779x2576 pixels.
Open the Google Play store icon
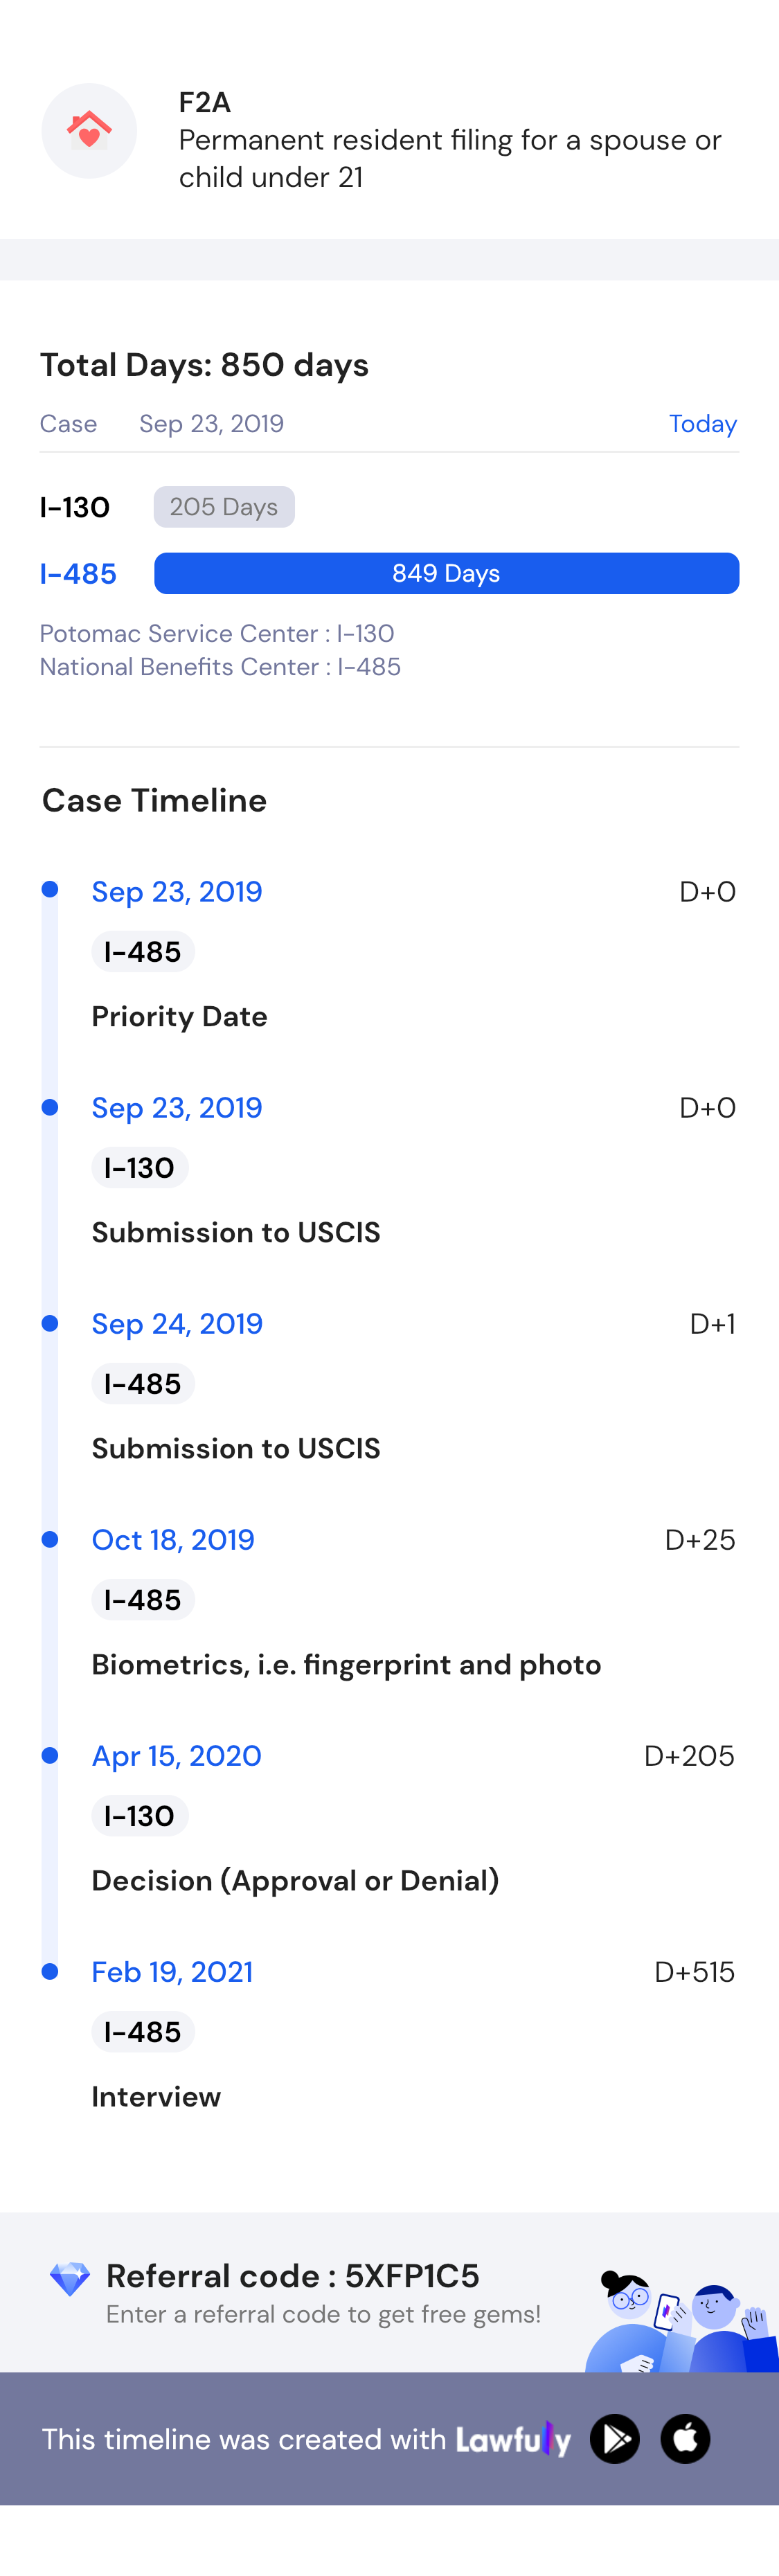(x=615, y=2438)
